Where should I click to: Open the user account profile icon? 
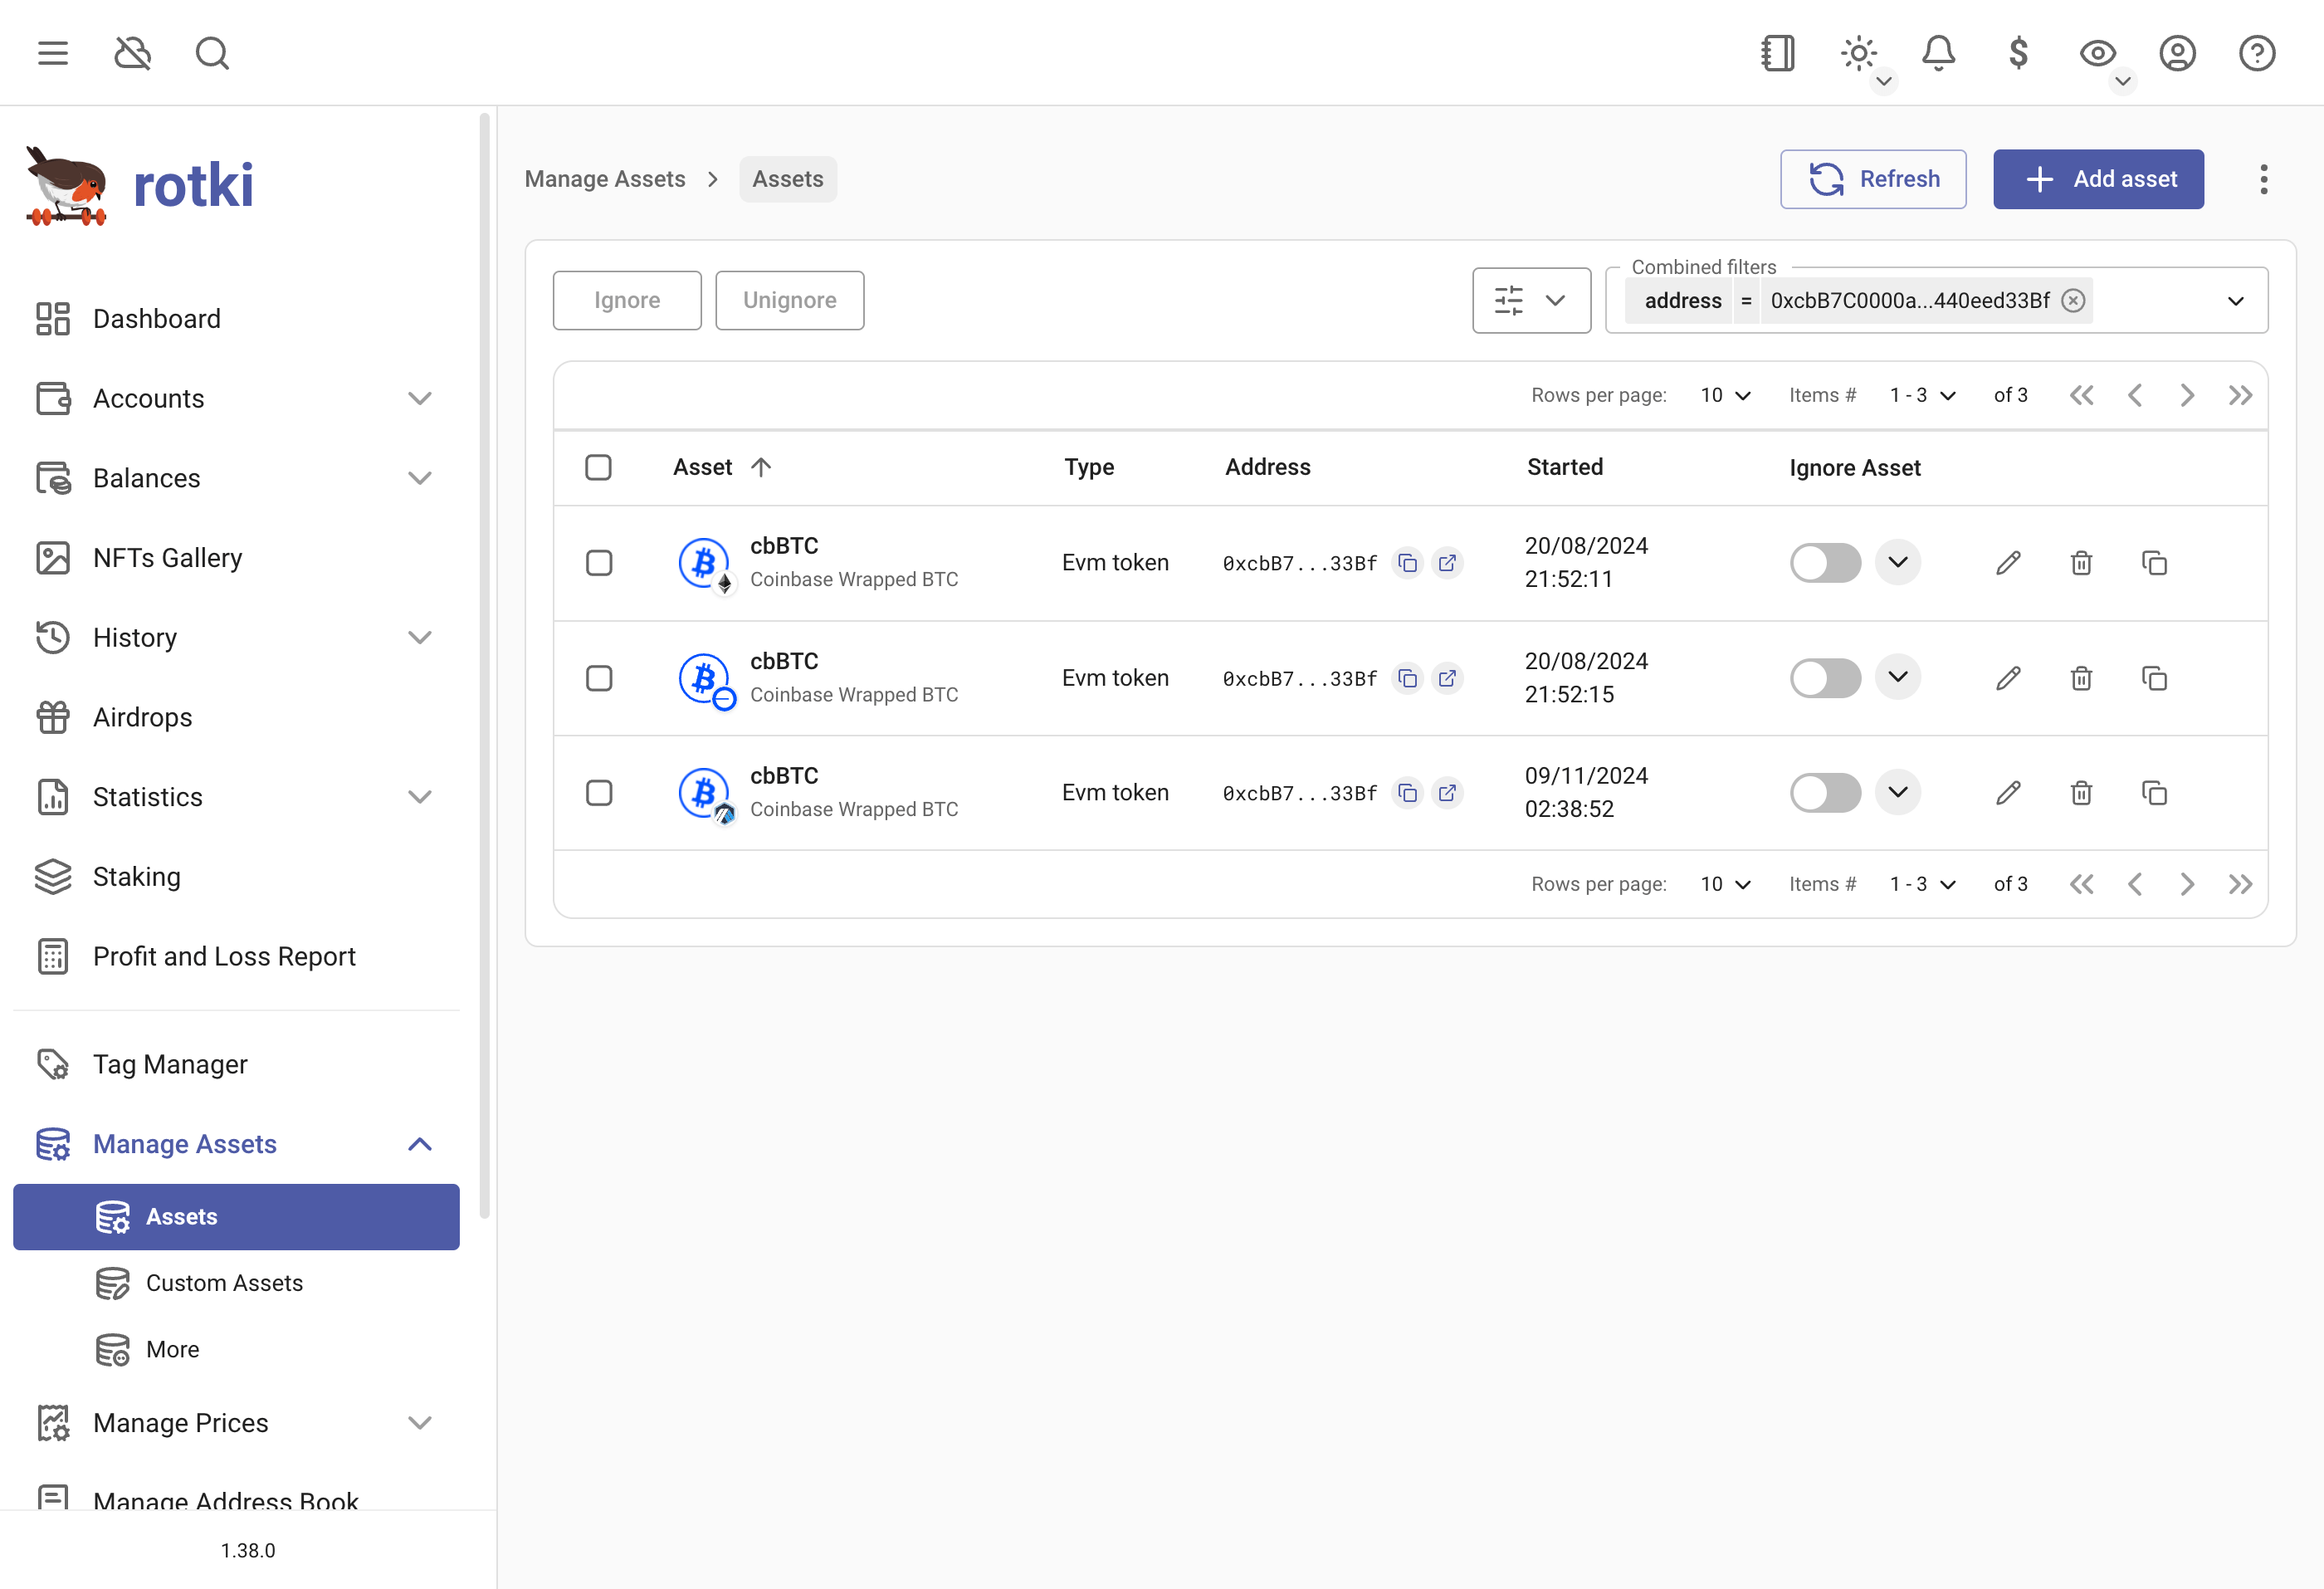click(x=2177, y=53)
